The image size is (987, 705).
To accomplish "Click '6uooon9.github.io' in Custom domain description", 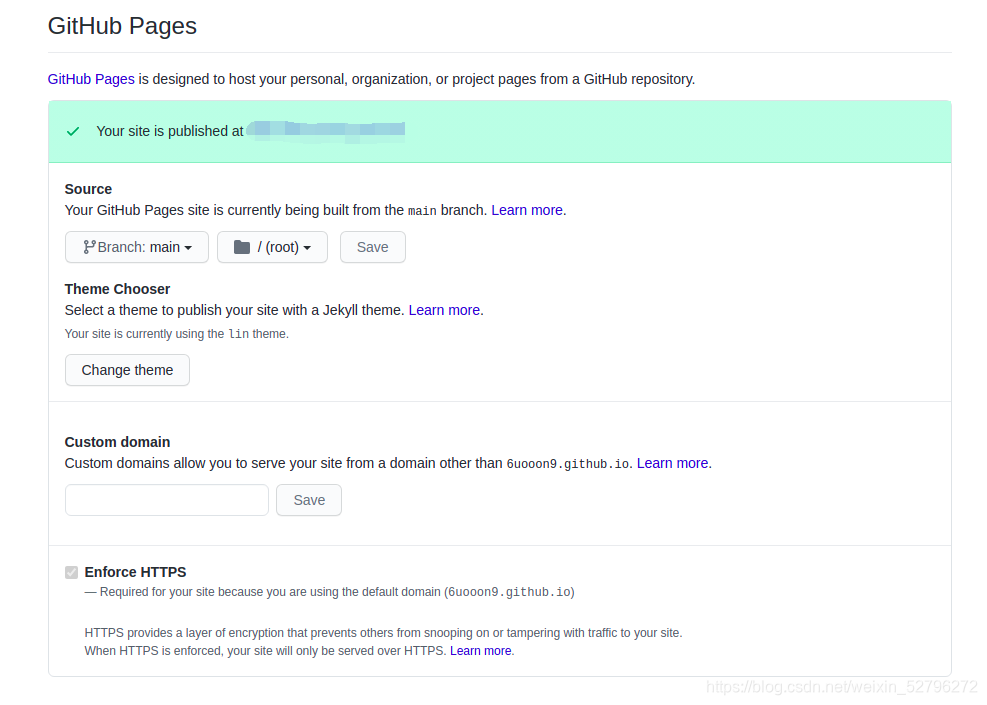I will click(567, 464).
